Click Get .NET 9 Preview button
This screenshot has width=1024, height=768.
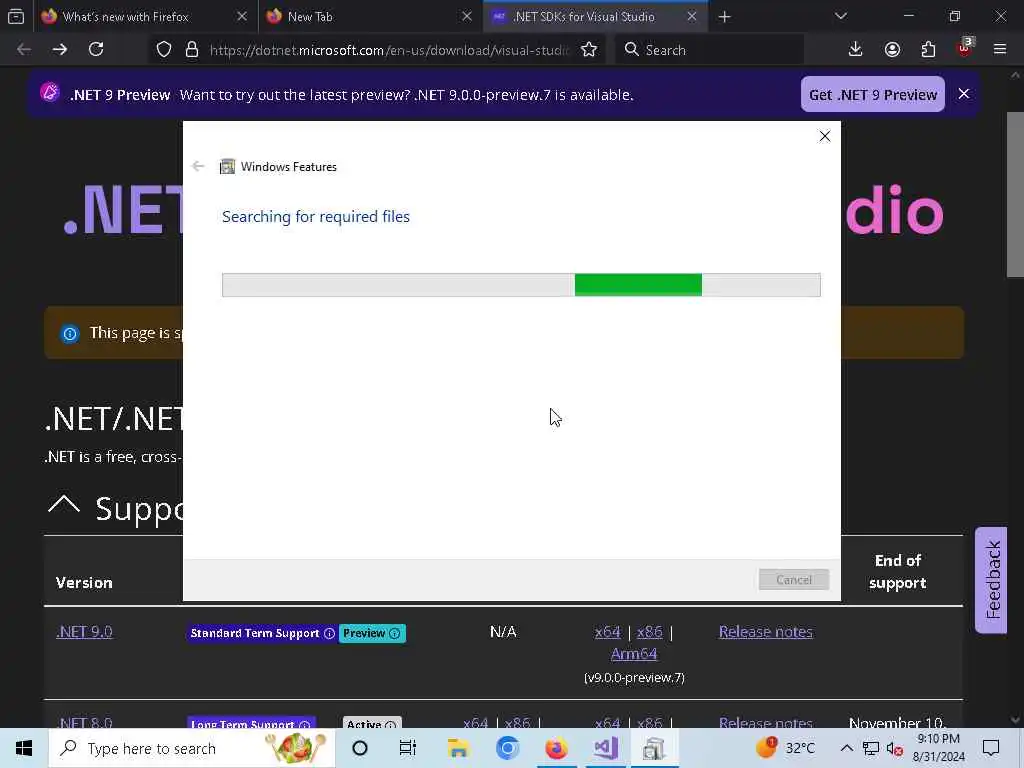[x=872, y=95]
